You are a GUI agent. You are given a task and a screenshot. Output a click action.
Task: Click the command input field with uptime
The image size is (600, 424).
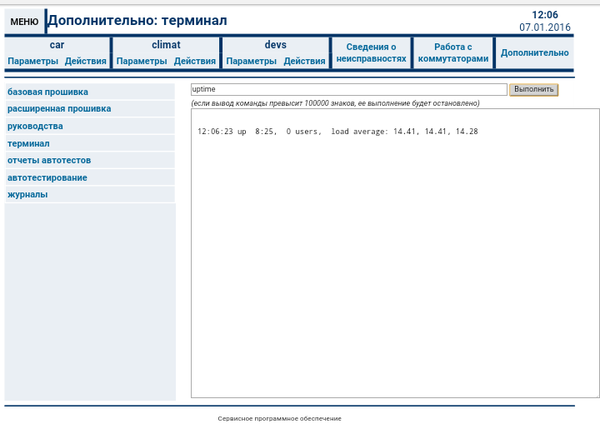point(347,89)
